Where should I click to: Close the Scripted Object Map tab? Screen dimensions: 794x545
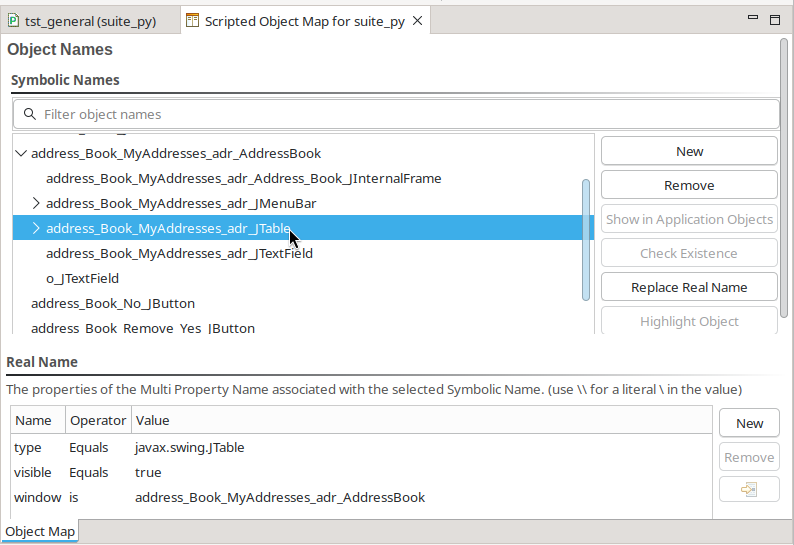[418, 21]
